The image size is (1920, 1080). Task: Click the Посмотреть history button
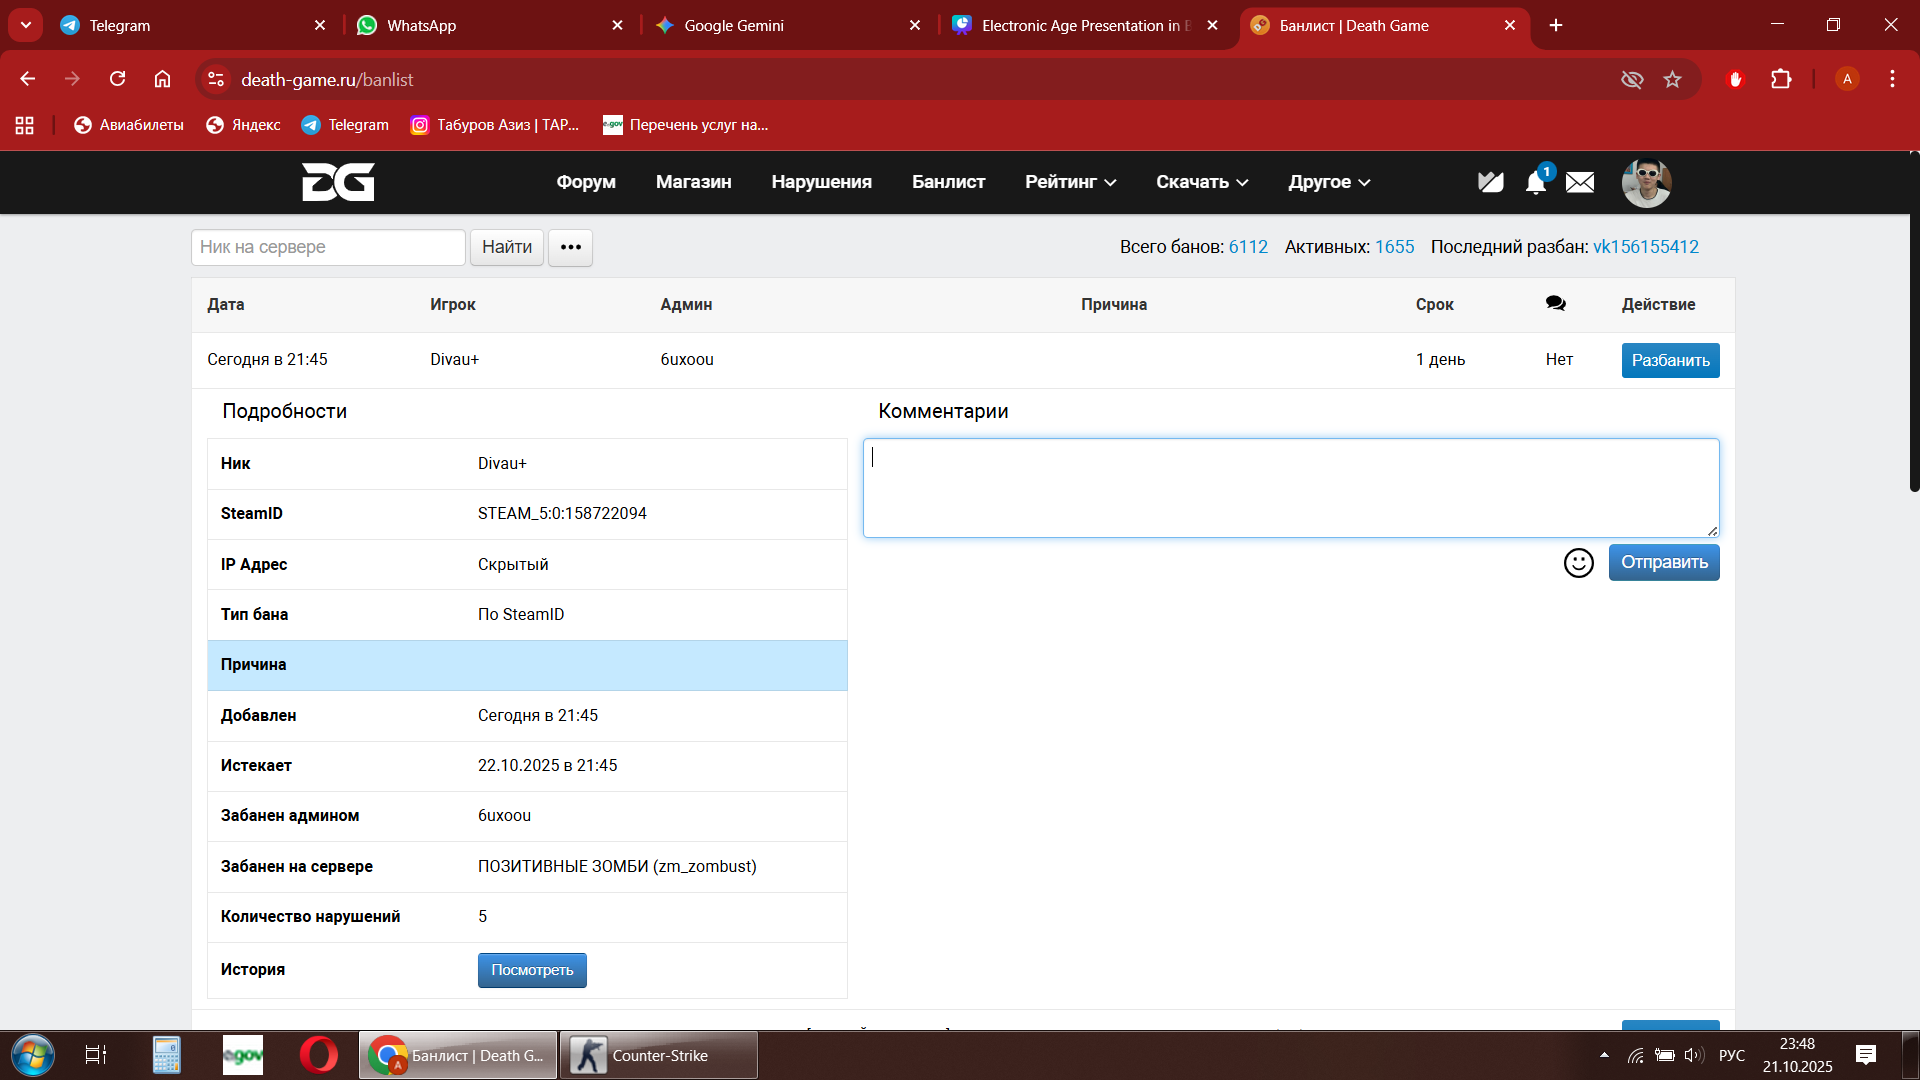tap(532, 970)
